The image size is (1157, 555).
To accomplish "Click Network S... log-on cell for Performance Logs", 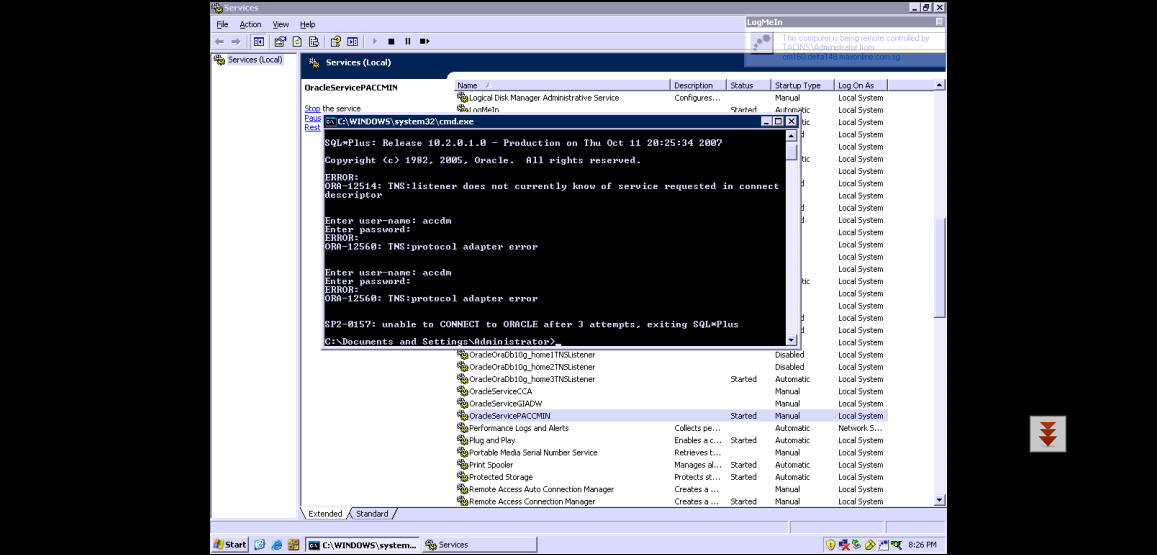I will (860, 428).
